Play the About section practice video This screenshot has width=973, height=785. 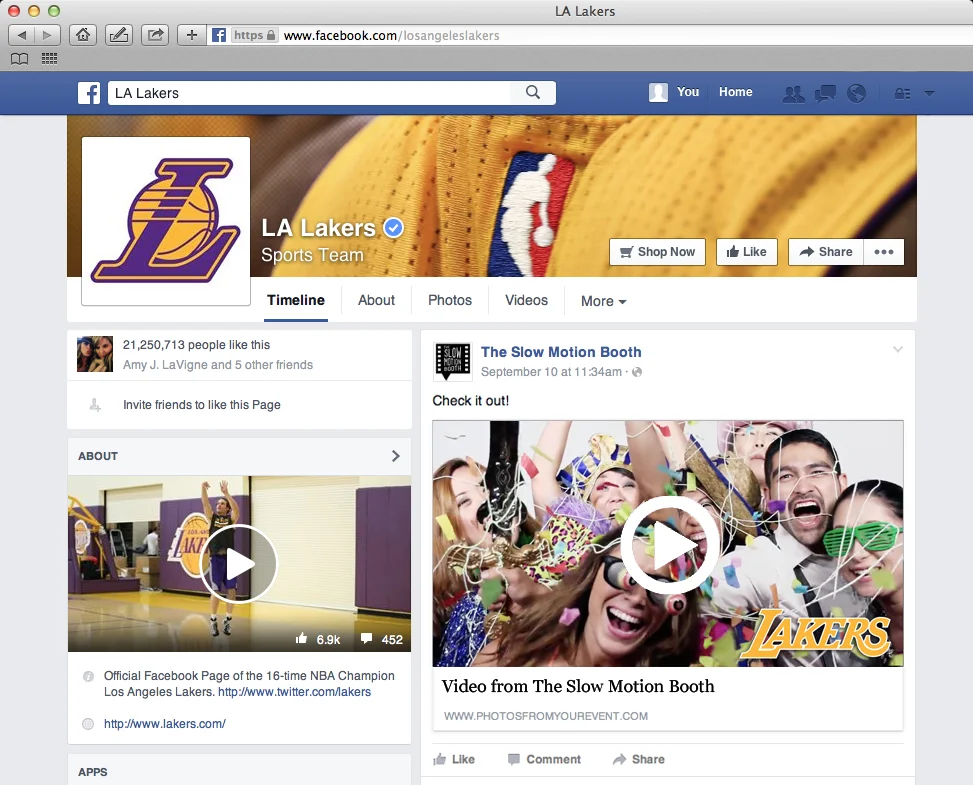[239, 563]
